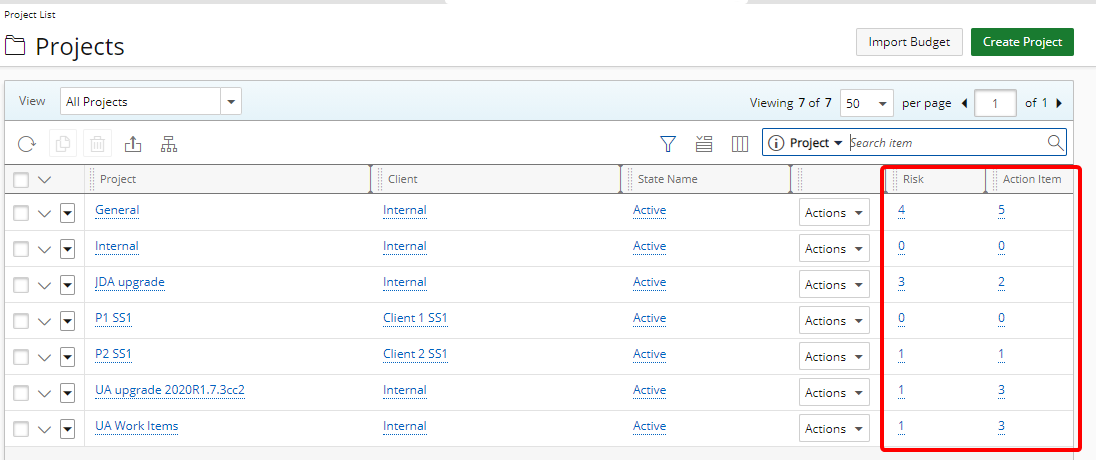
Task: Click the Risk column header
Action: (x=913, y=179)
